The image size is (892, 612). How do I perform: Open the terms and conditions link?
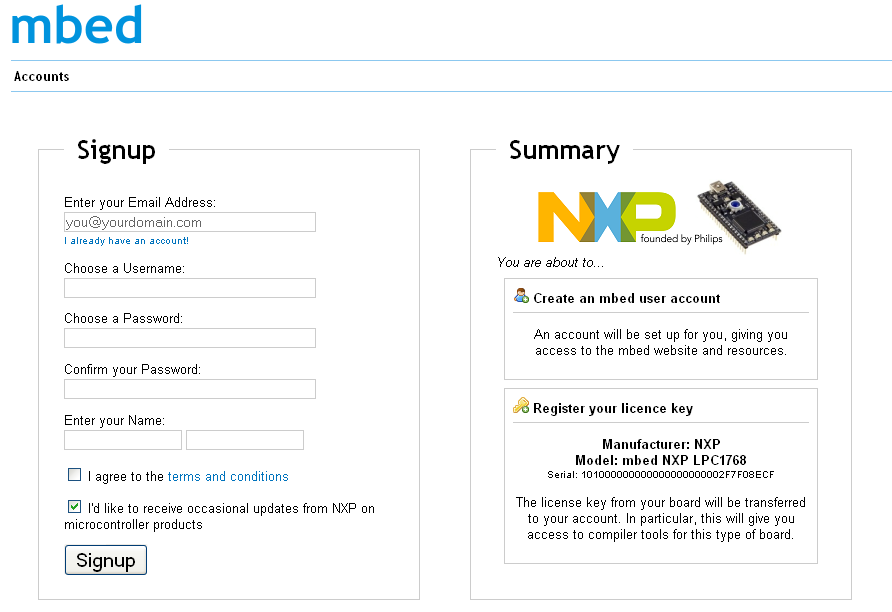click(x=228, y=477)
